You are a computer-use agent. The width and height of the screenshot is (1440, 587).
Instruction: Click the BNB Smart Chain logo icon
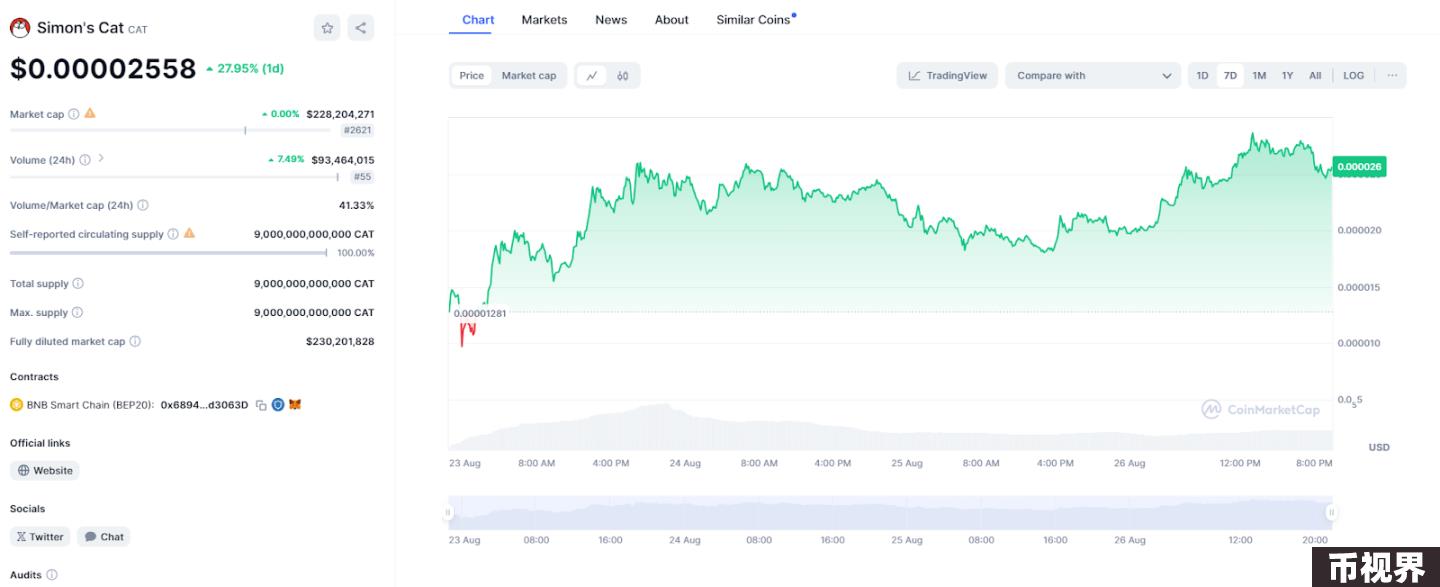click(16, 405)
